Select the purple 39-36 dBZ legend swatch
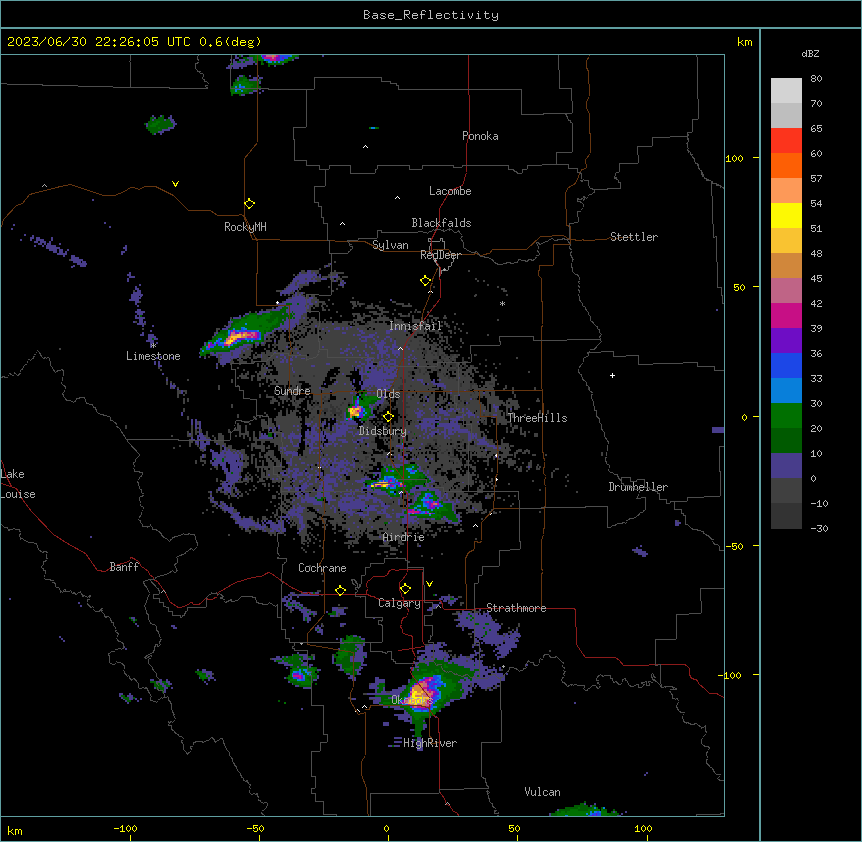862x842 pixels. 786,340
